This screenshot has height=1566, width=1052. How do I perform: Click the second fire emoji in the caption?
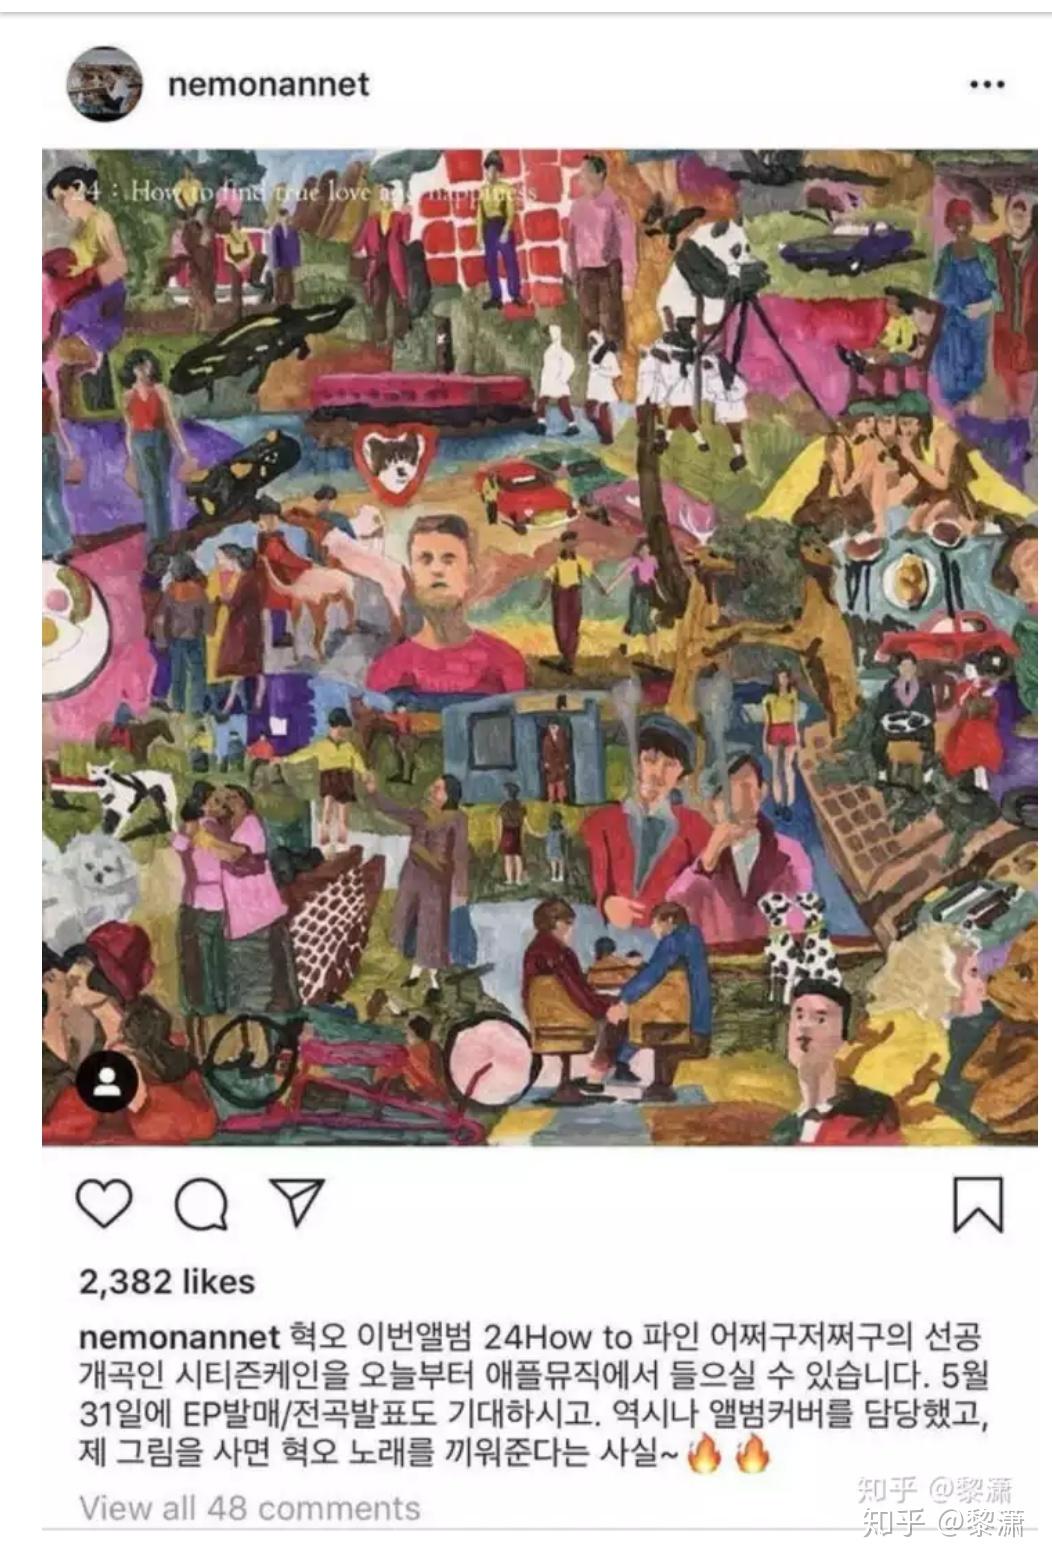[x=752, y=1452]
